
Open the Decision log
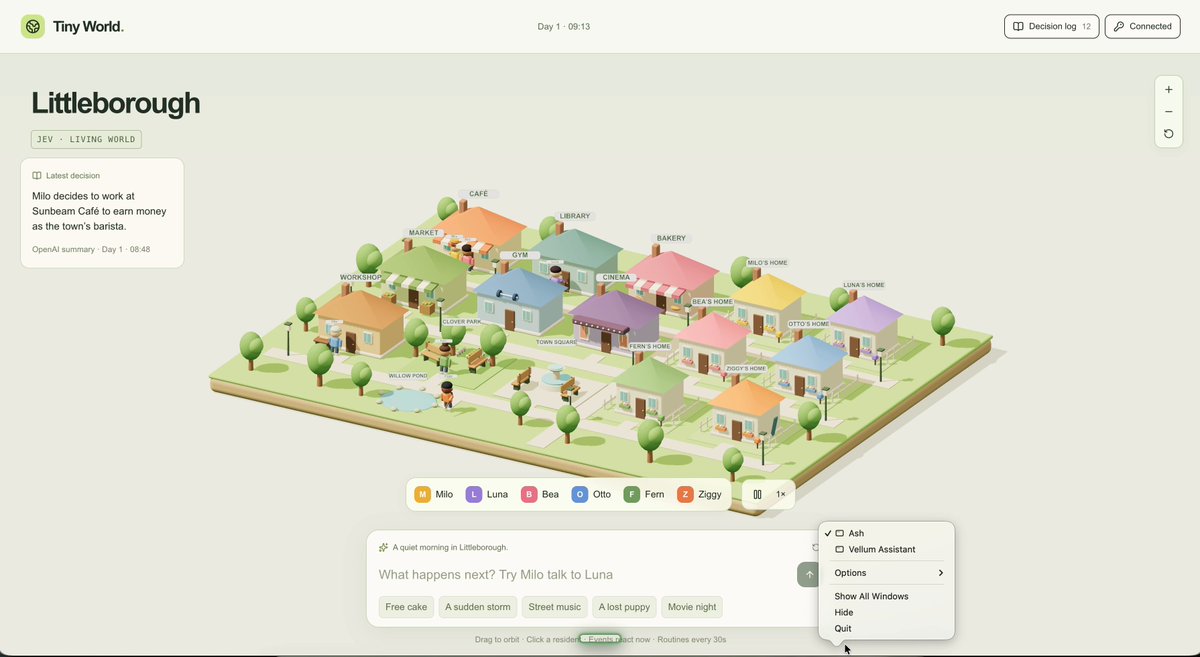(1051, 27)
